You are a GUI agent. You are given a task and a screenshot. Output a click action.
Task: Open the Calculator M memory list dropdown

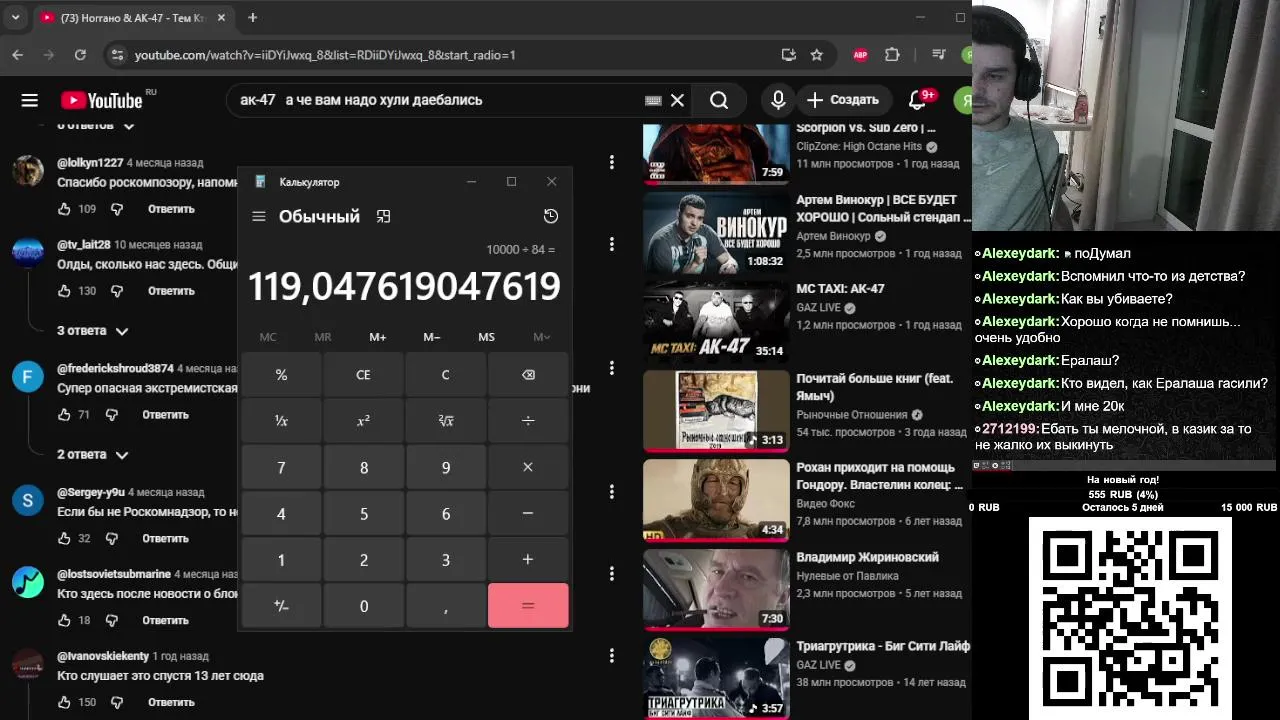tap(541, 337)
